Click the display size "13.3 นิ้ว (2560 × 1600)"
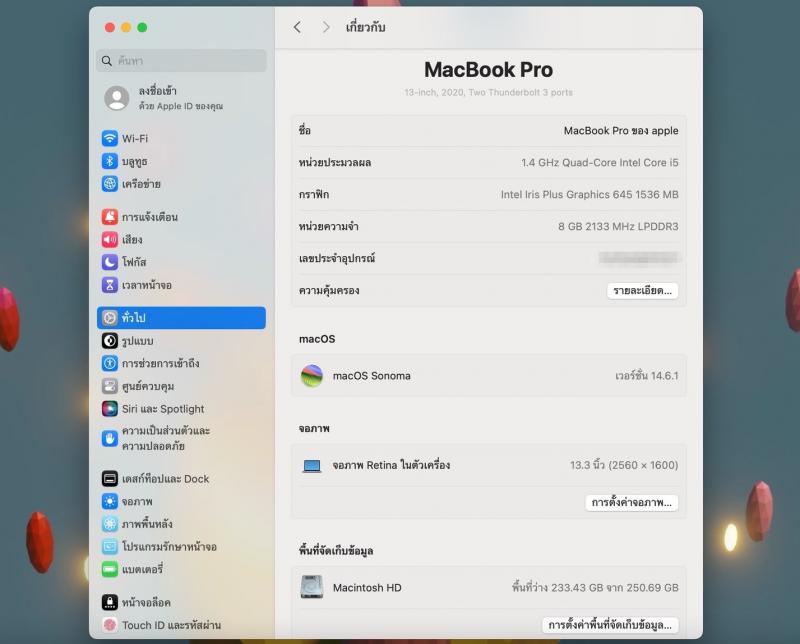 [x=624, y=465]
